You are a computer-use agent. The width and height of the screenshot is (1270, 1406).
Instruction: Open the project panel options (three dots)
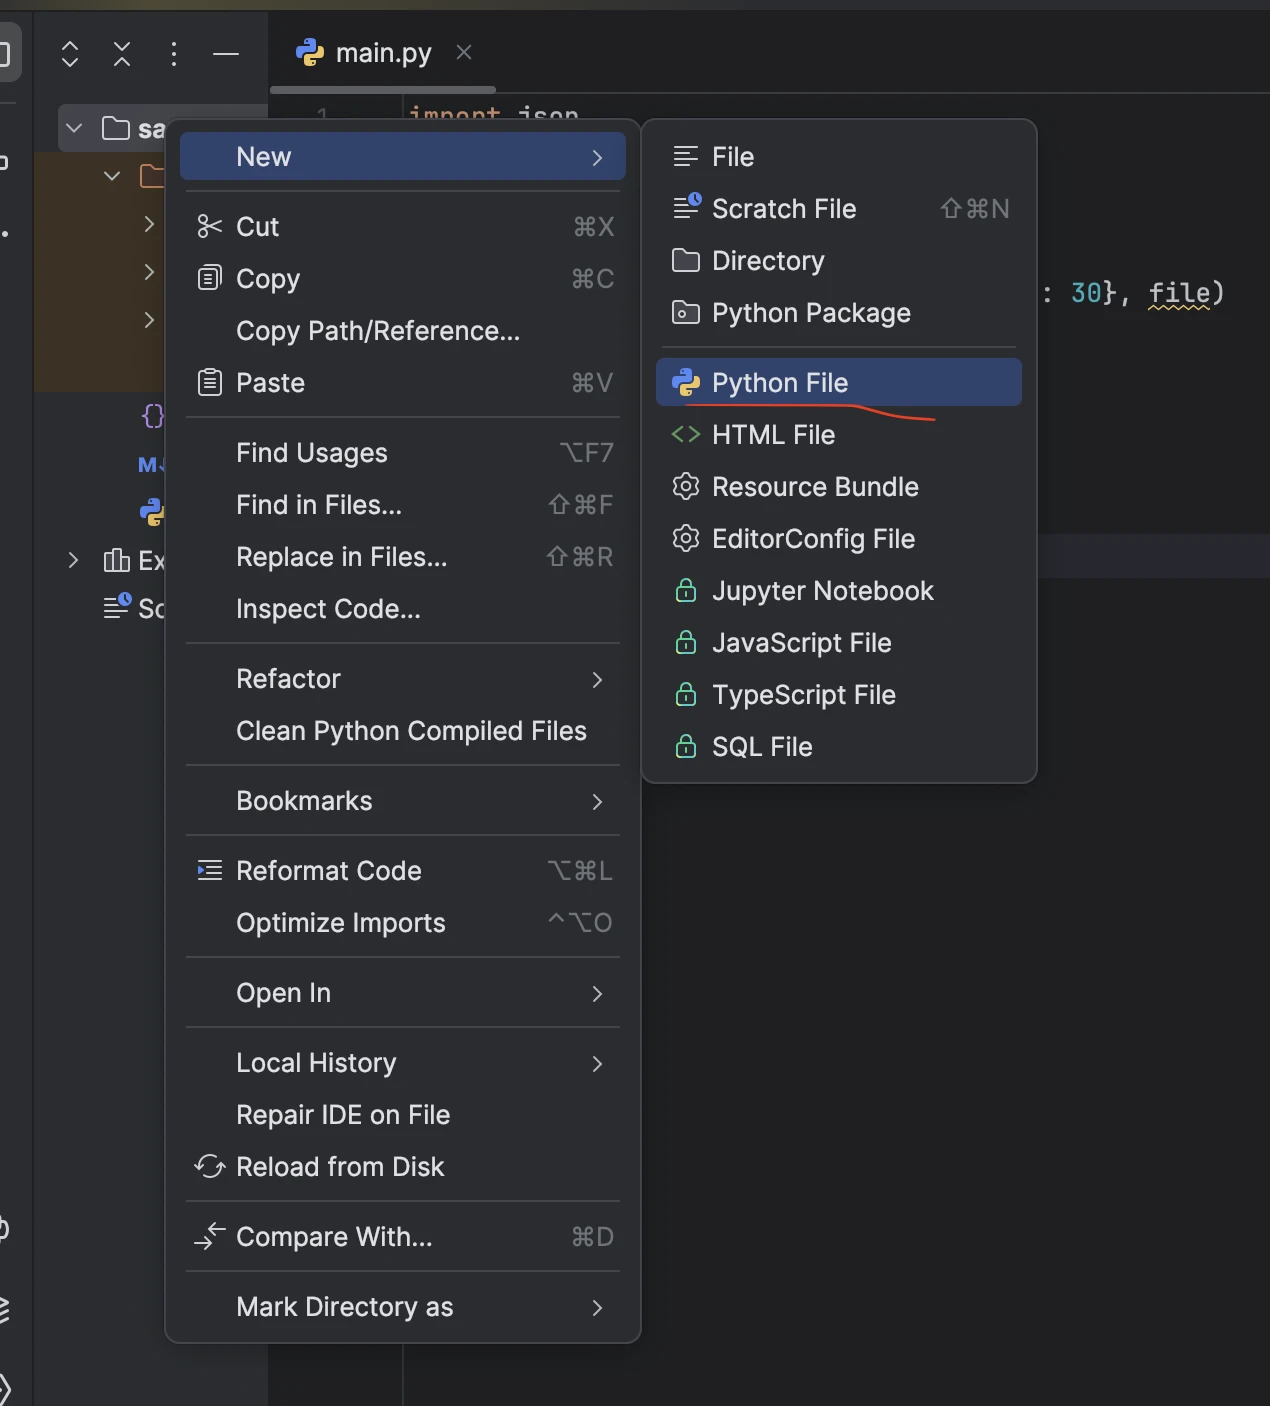(x=174, y=54)
